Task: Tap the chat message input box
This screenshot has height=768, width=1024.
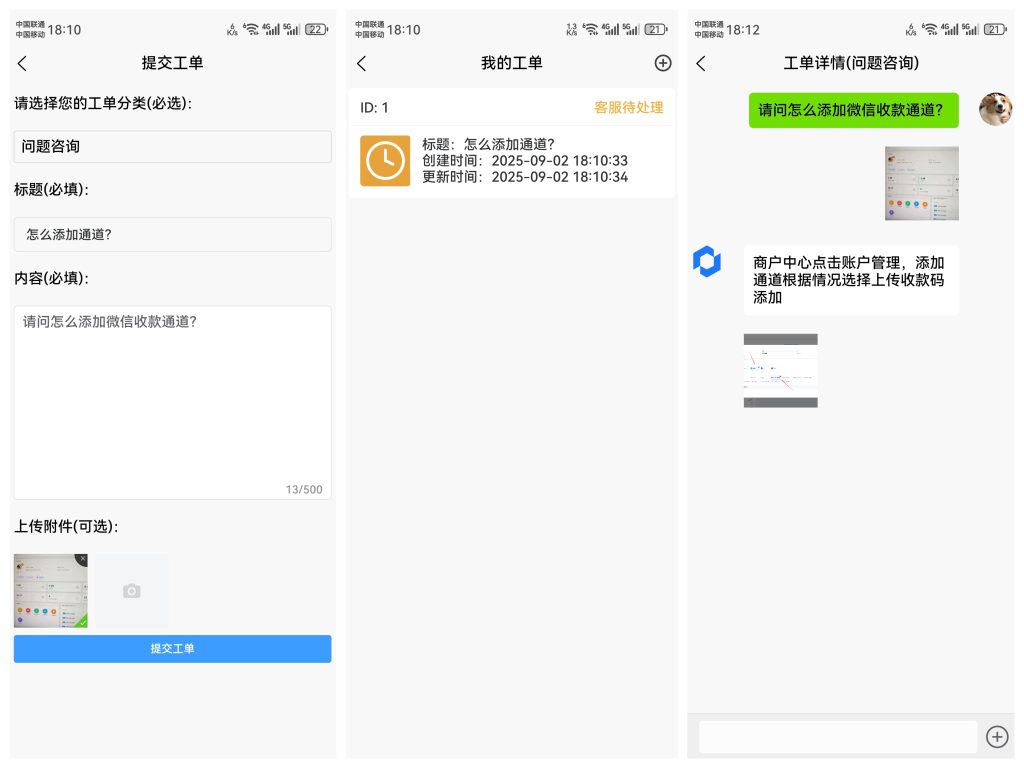Action: click(838, 736)
